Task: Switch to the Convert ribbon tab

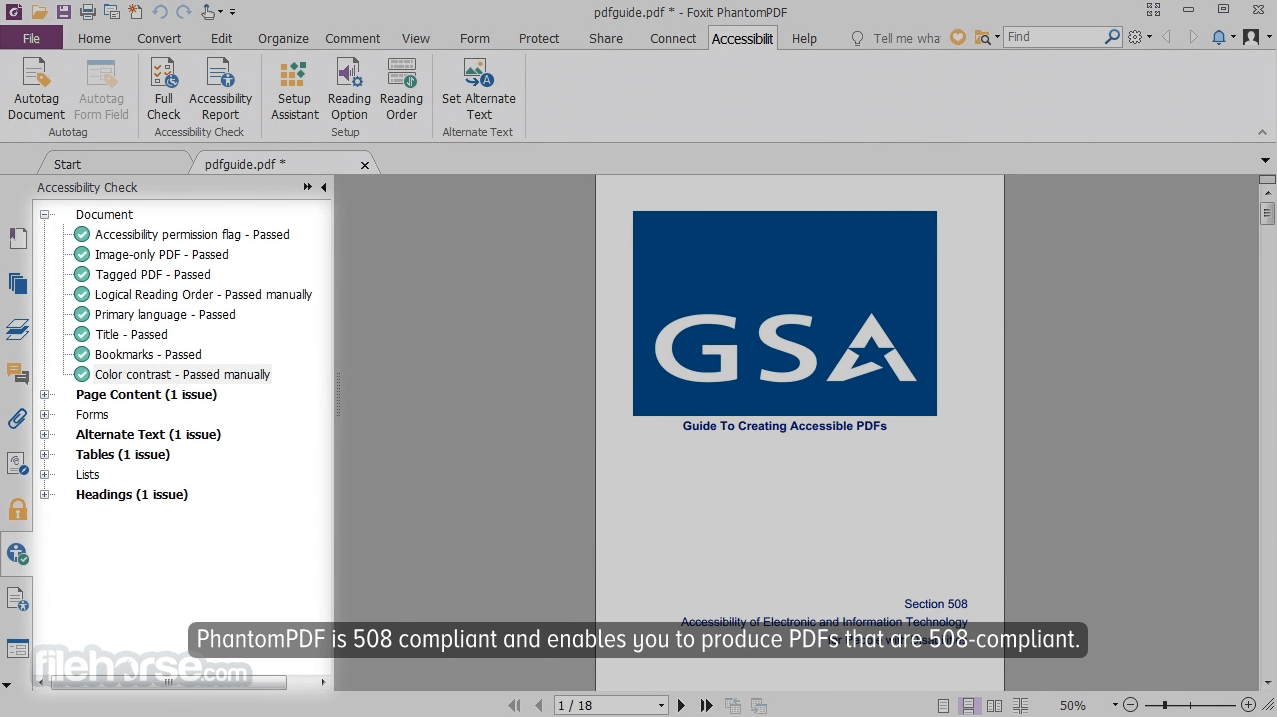Action: (x=159, y=38)
